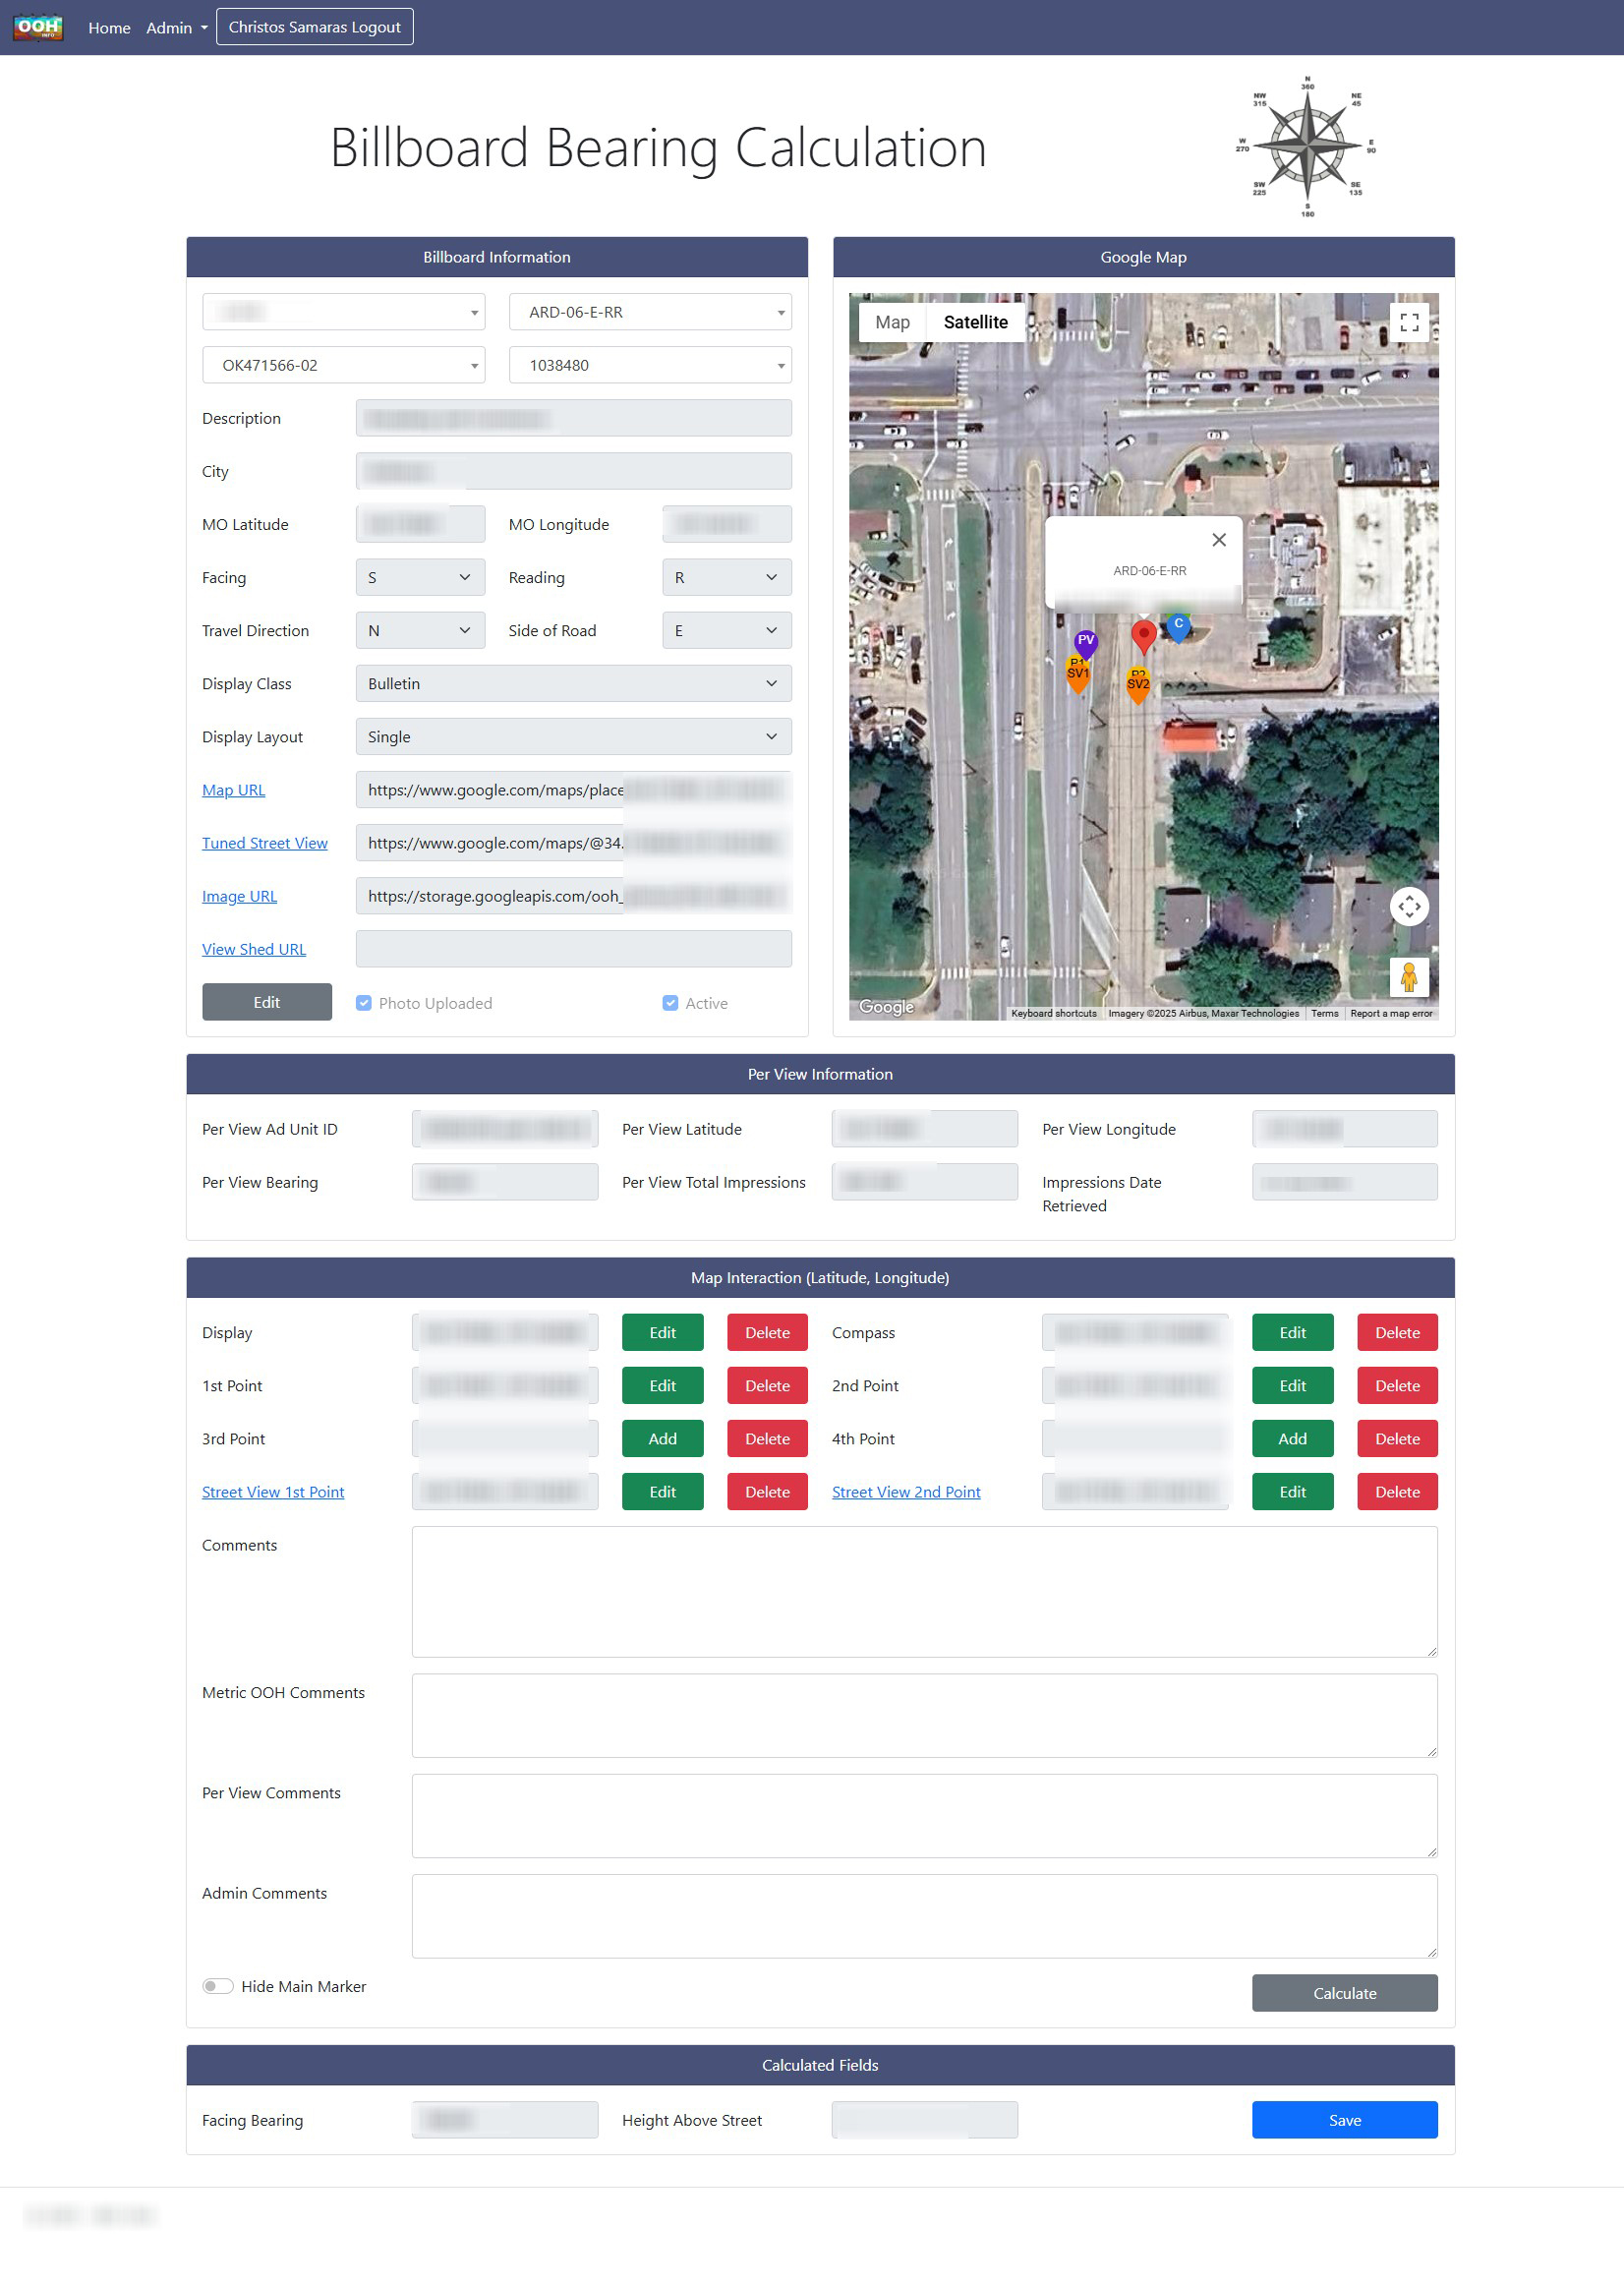
Task: Click the Street View pegman icon
Action: (1409, 976)
